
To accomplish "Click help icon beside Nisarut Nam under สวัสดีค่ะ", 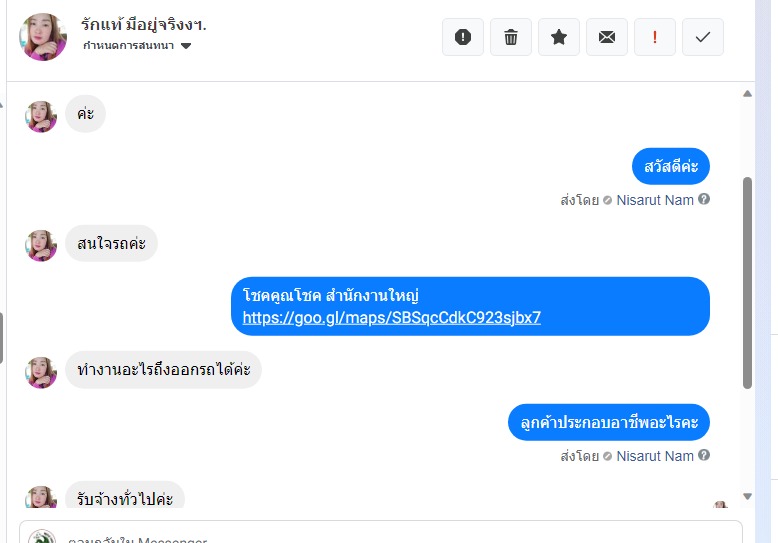I will pos(704,199).
